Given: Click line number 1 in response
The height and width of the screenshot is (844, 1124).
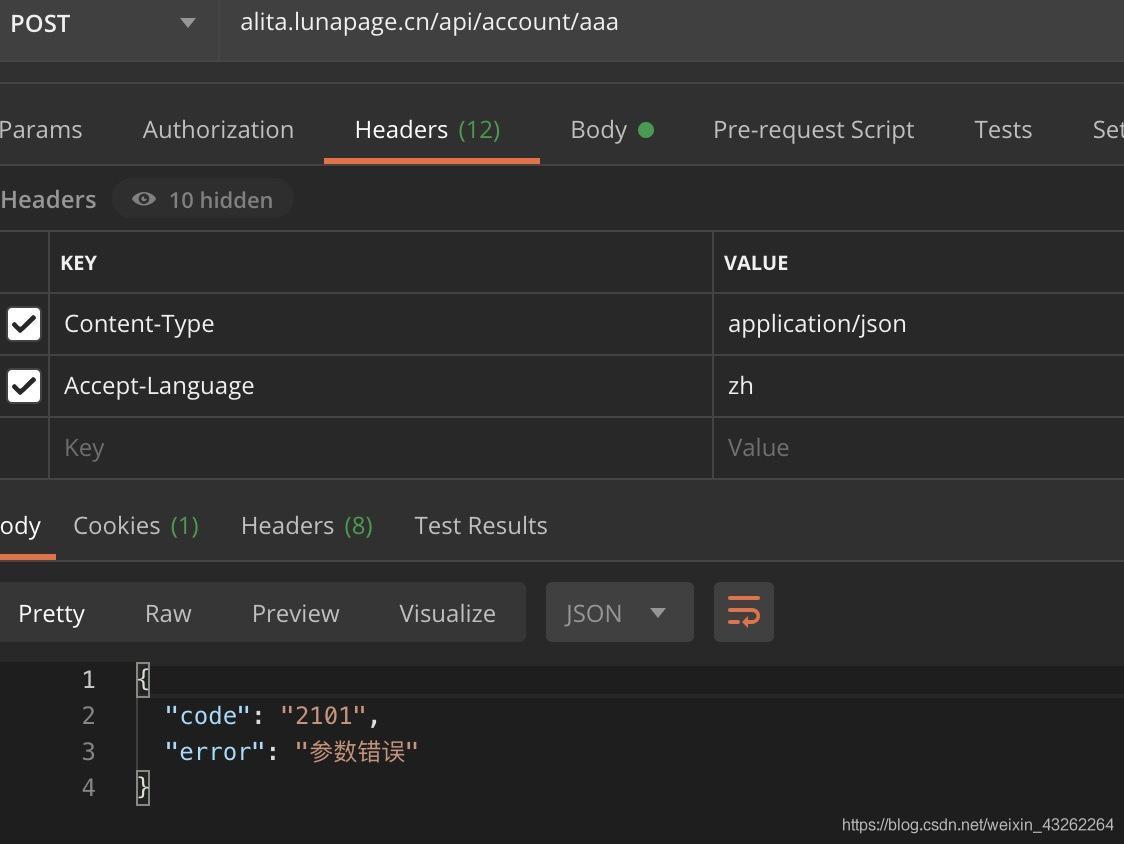Looking at the screenshot, I should [88, 679].
